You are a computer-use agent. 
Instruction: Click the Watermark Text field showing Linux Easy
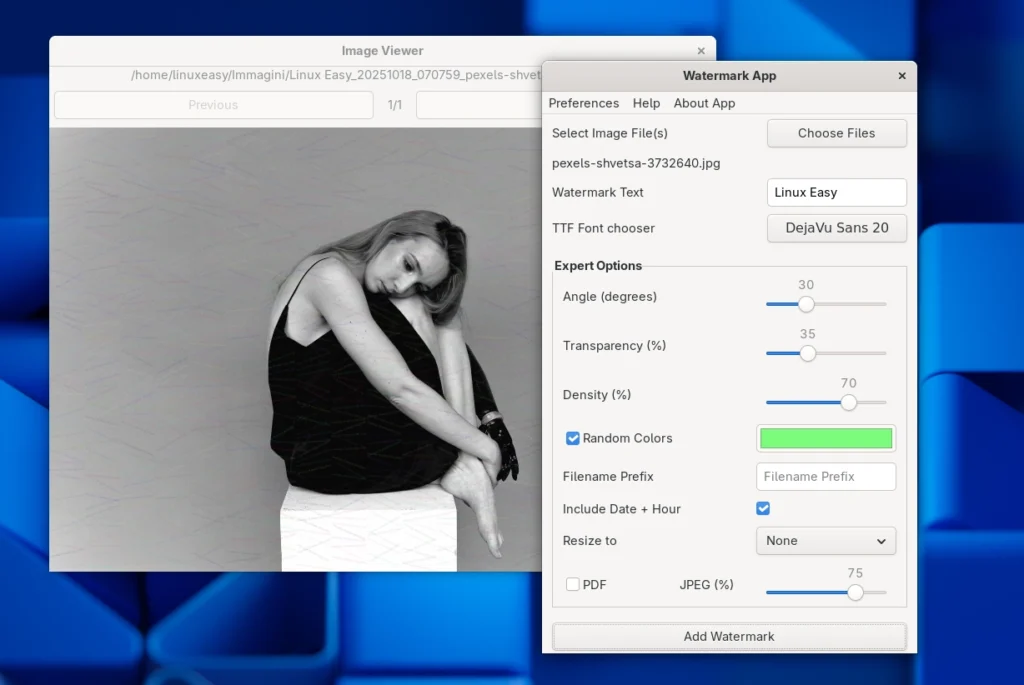[x=836, y=192]
